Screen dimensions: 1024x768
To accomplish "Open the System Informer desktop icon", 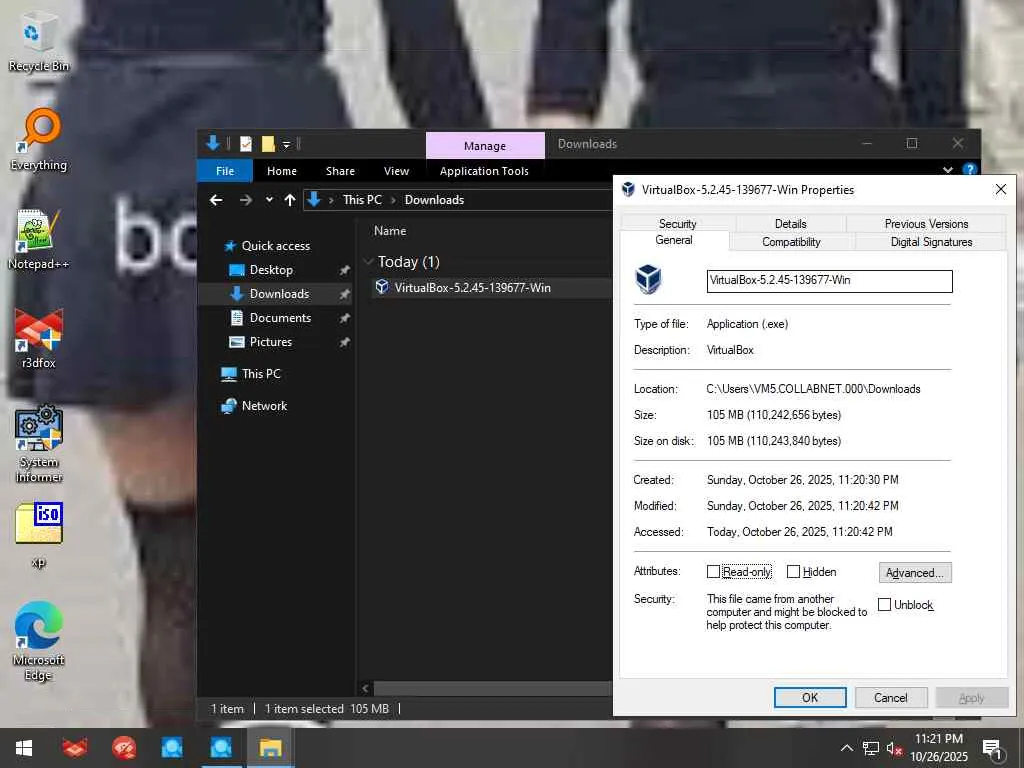I will [39, 444].
